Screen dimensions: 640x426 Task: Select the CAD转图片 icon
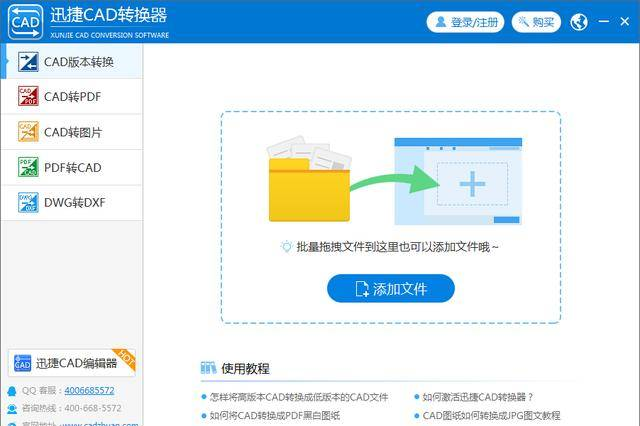coord(28,132)
